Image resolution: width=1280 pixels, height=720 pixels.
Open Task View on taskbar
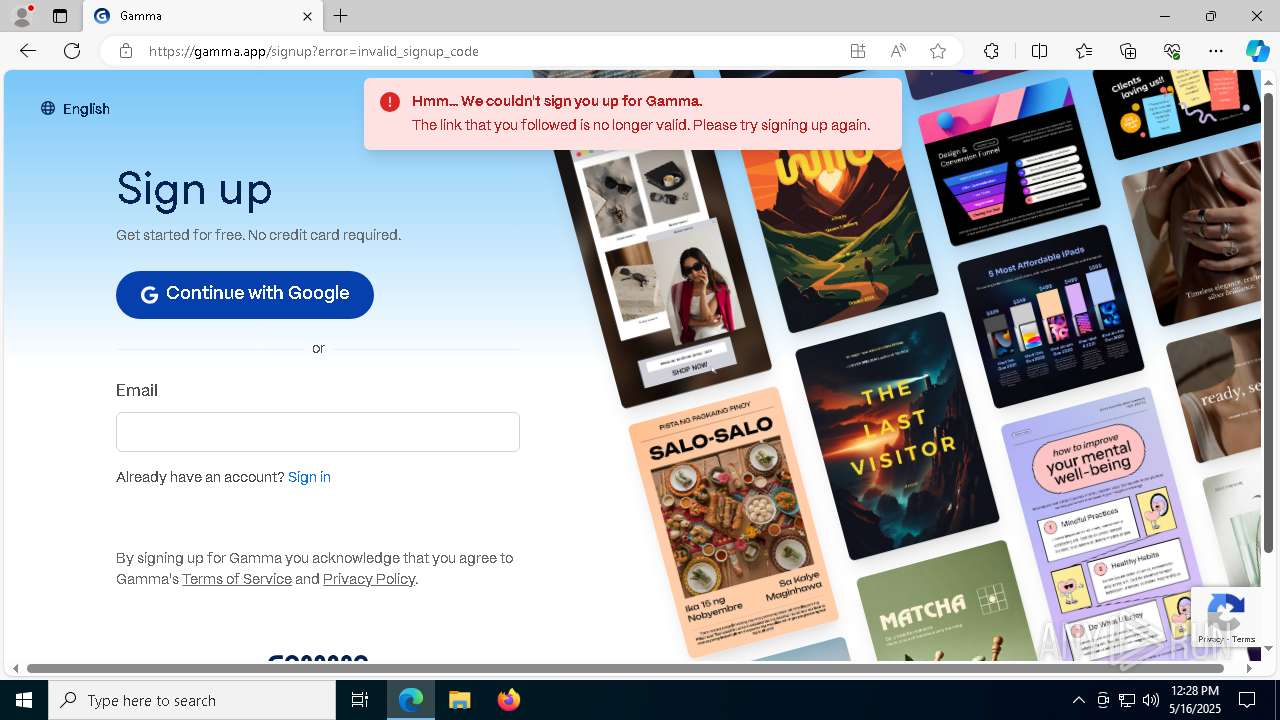[360, 700]
